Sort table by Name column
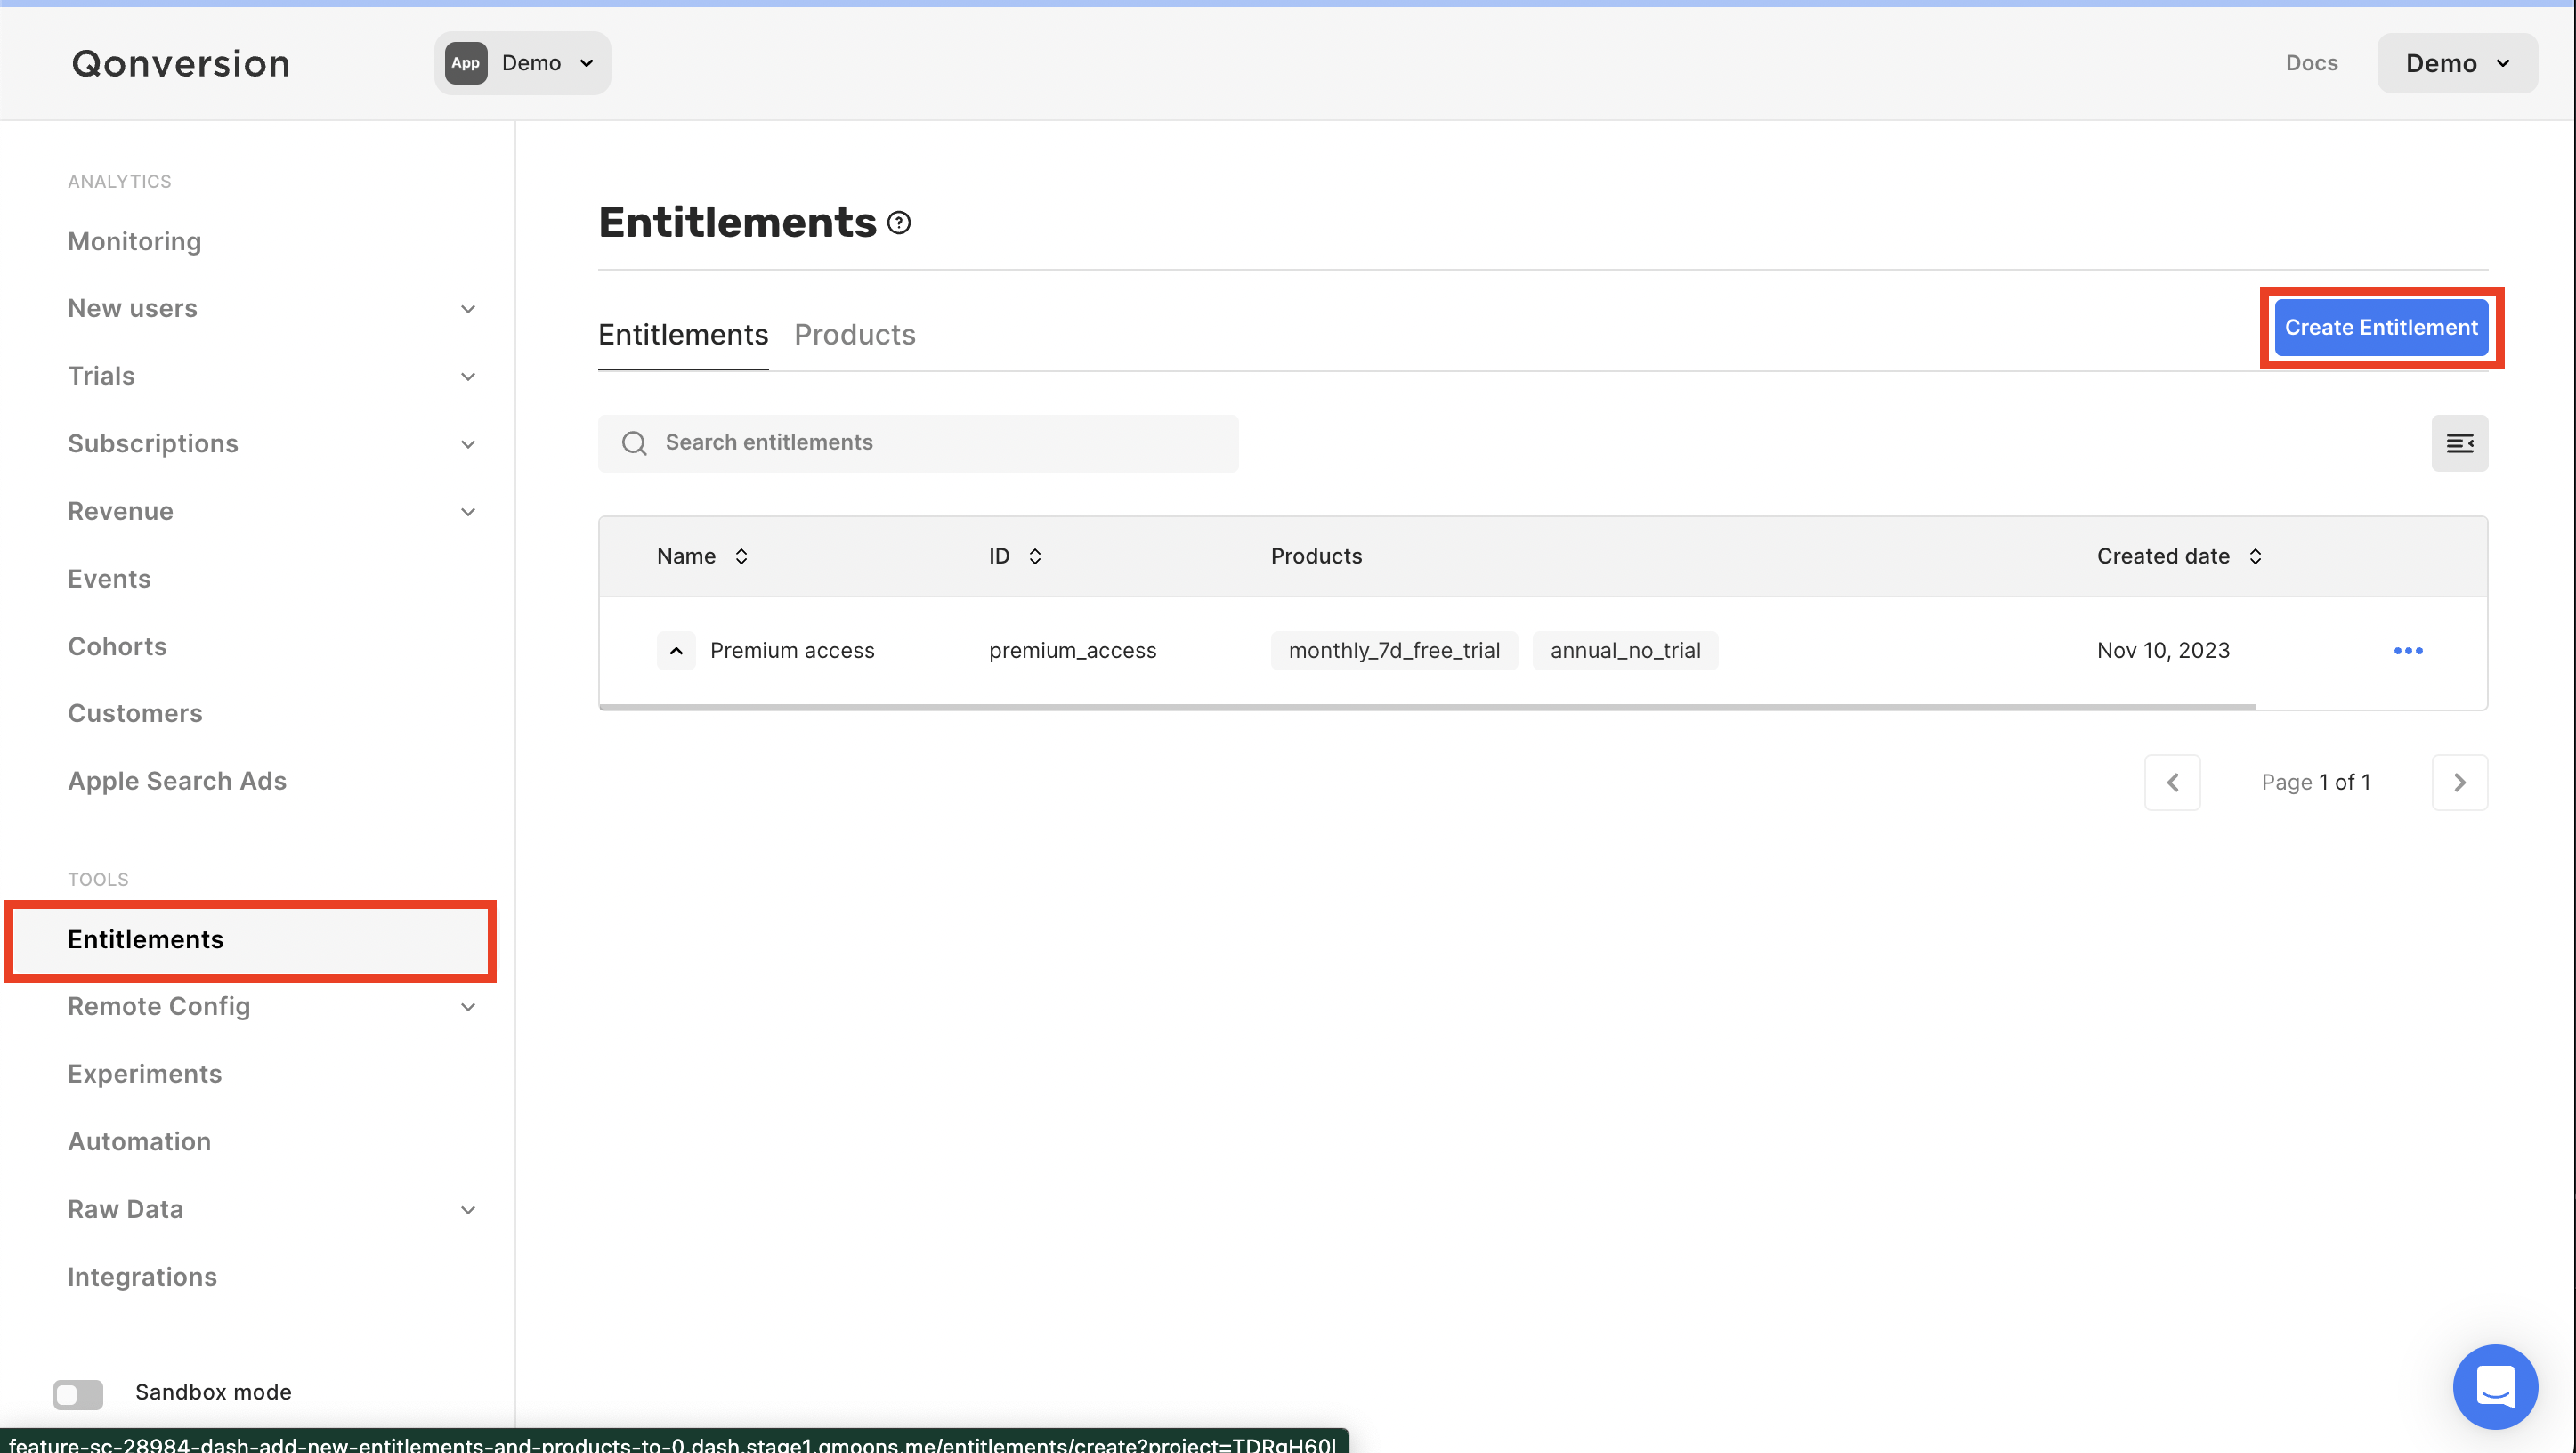 741,556
